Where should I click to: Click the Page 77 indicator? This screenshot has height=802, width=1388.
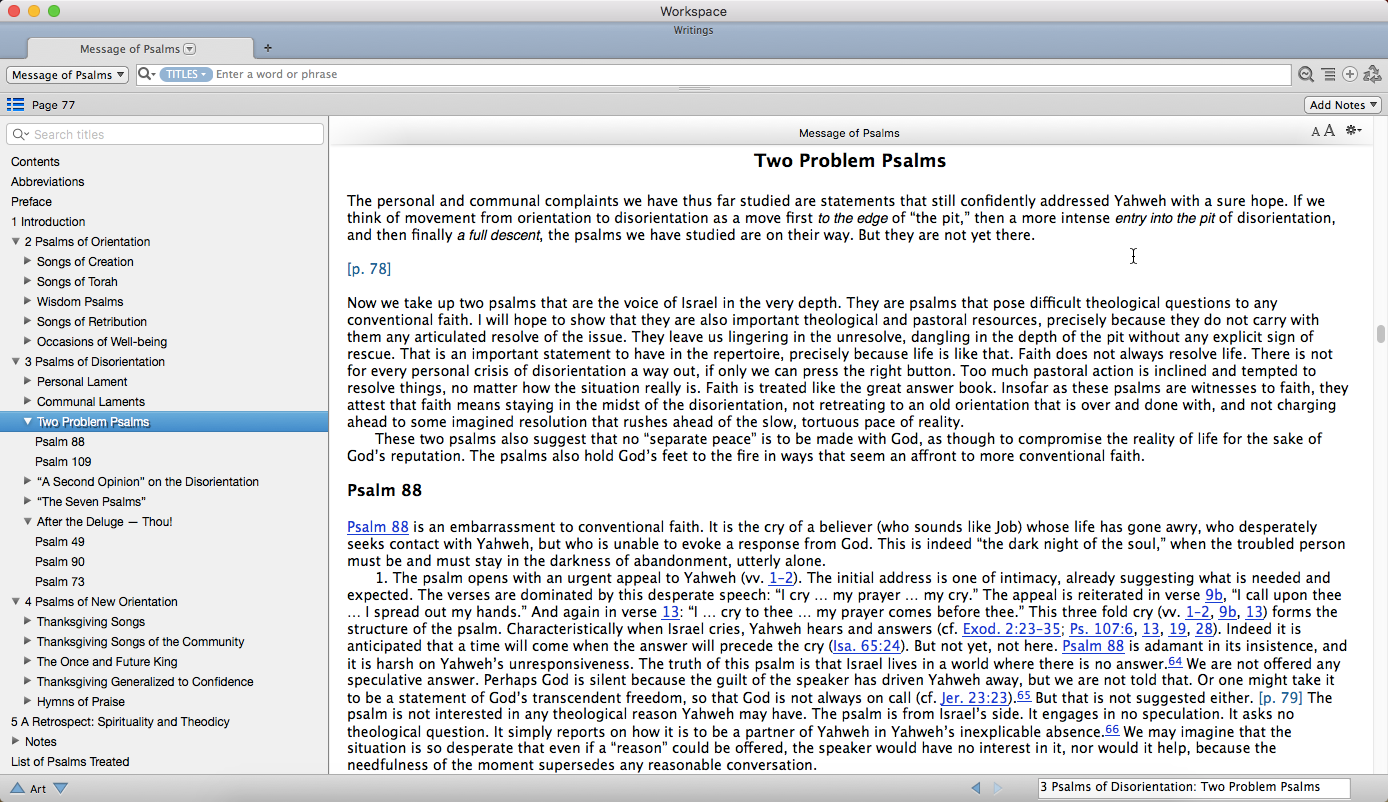[53, 105]
